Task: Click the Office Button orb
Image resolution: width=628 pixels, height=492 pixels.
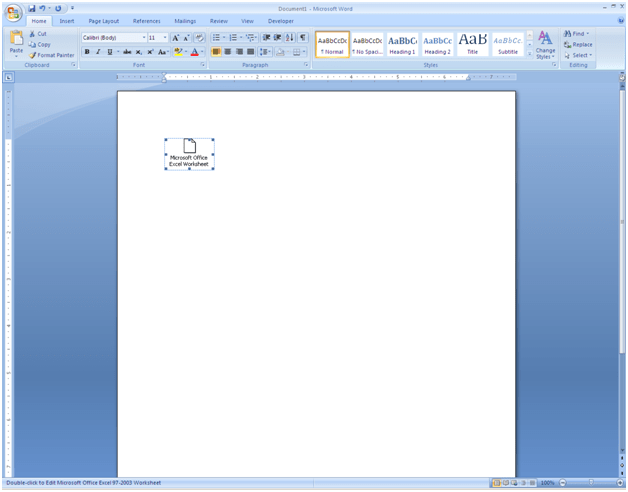Action: click(13, 12)
